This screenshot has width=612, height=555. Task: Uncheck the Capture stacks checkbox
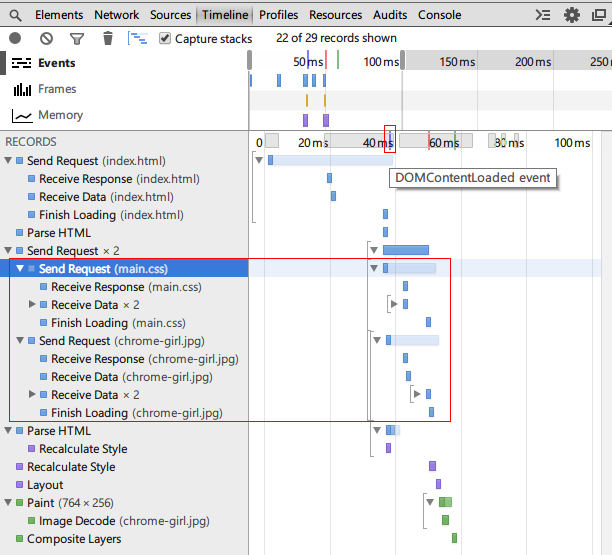pos(165,38)
